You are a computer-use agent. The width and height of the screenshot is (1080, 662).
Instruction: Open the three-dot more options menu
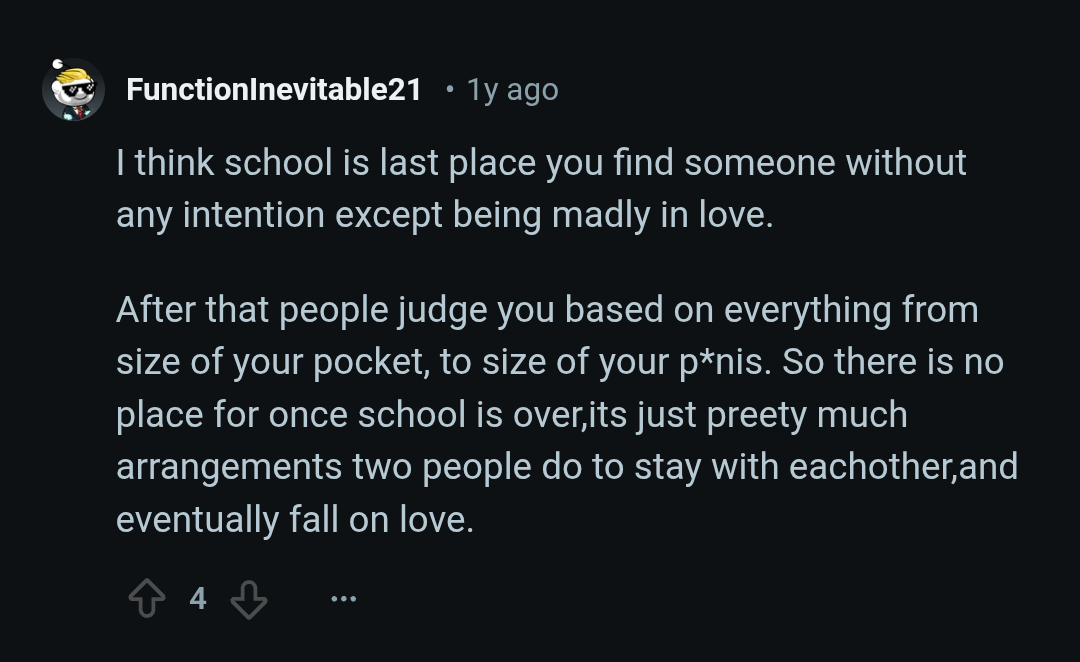pyautogui.click(x=343, y=599)
